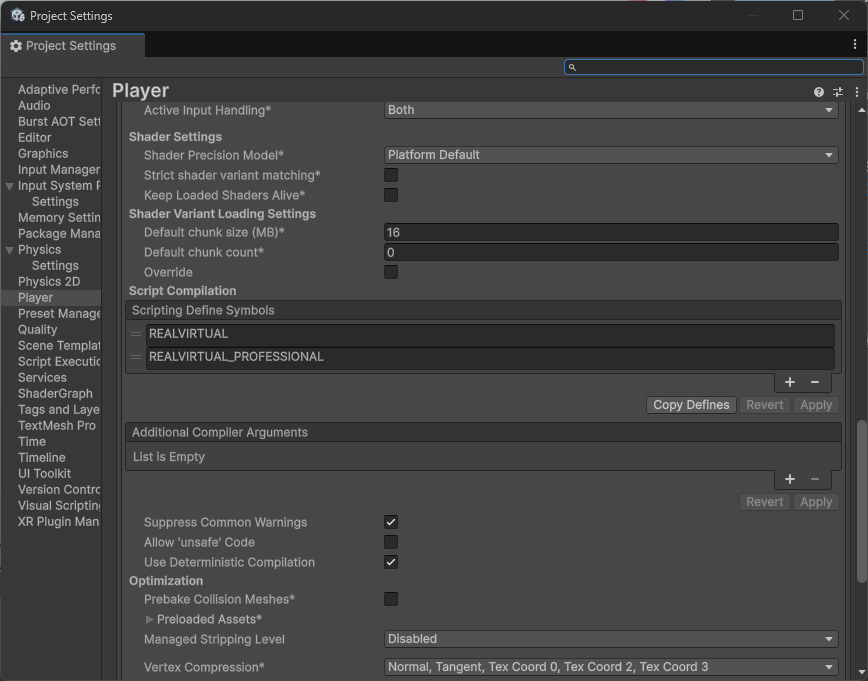This screenshot has height=681, width=868.
Task: Add a new Scripting Define Symbol
Action: (x=790, y=382)
